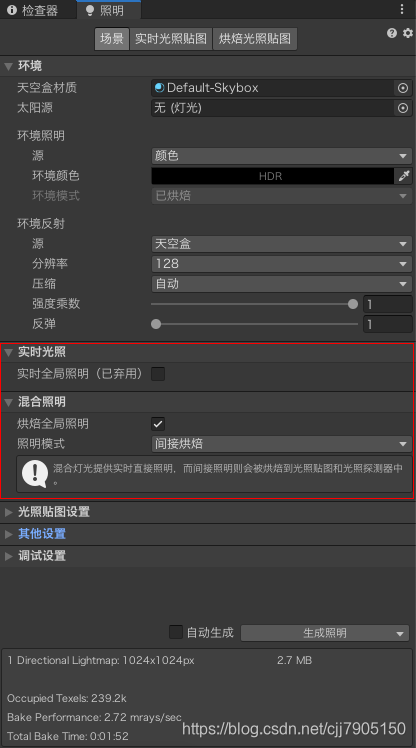Toggle 实时全局照明（已弃用）checkbox
Screen dimensions: 416x748
click(158, 374)
